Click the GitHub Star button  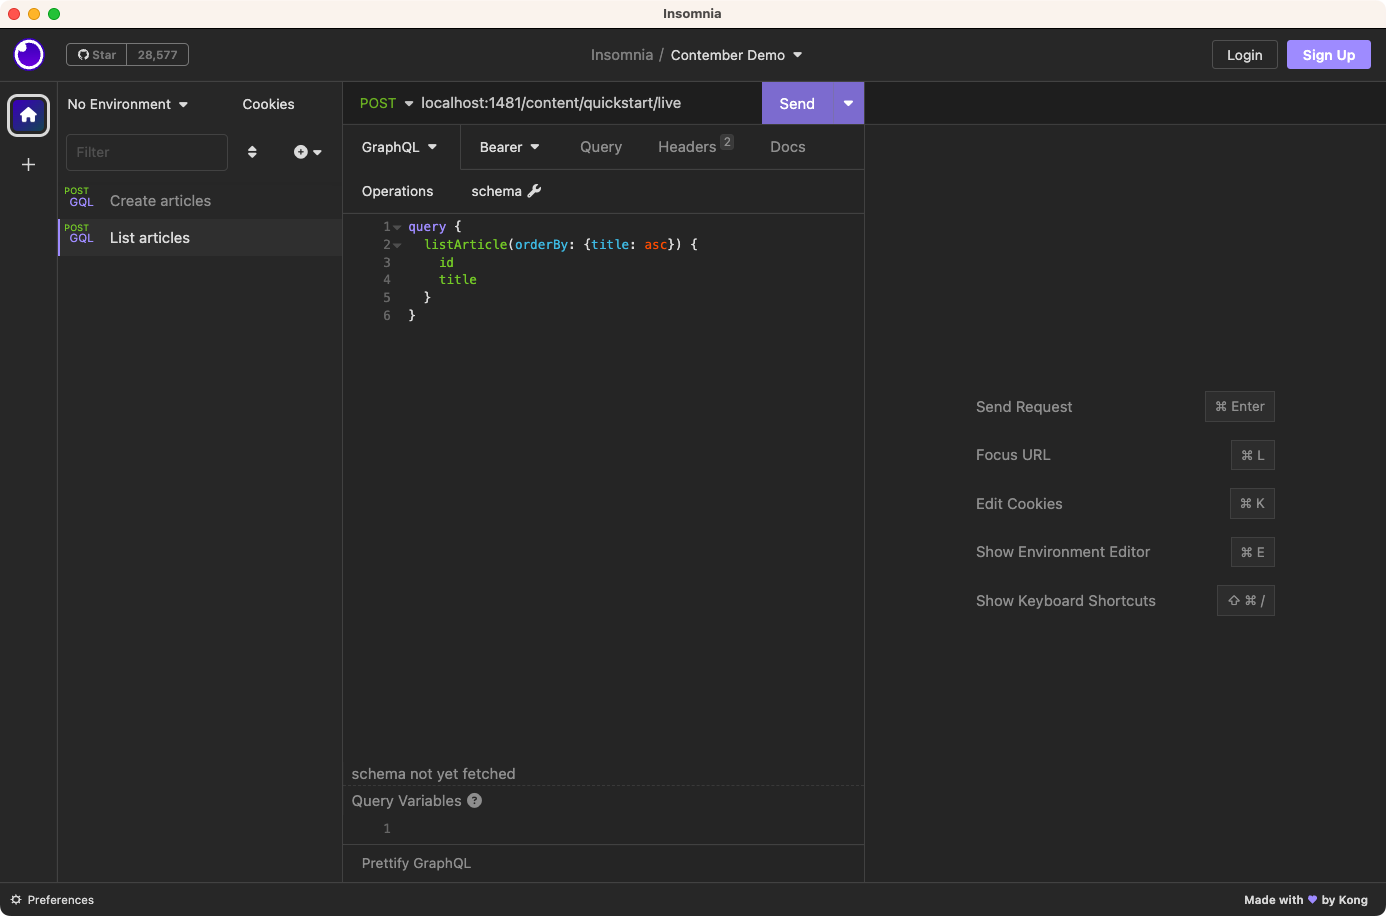(97, 55)
